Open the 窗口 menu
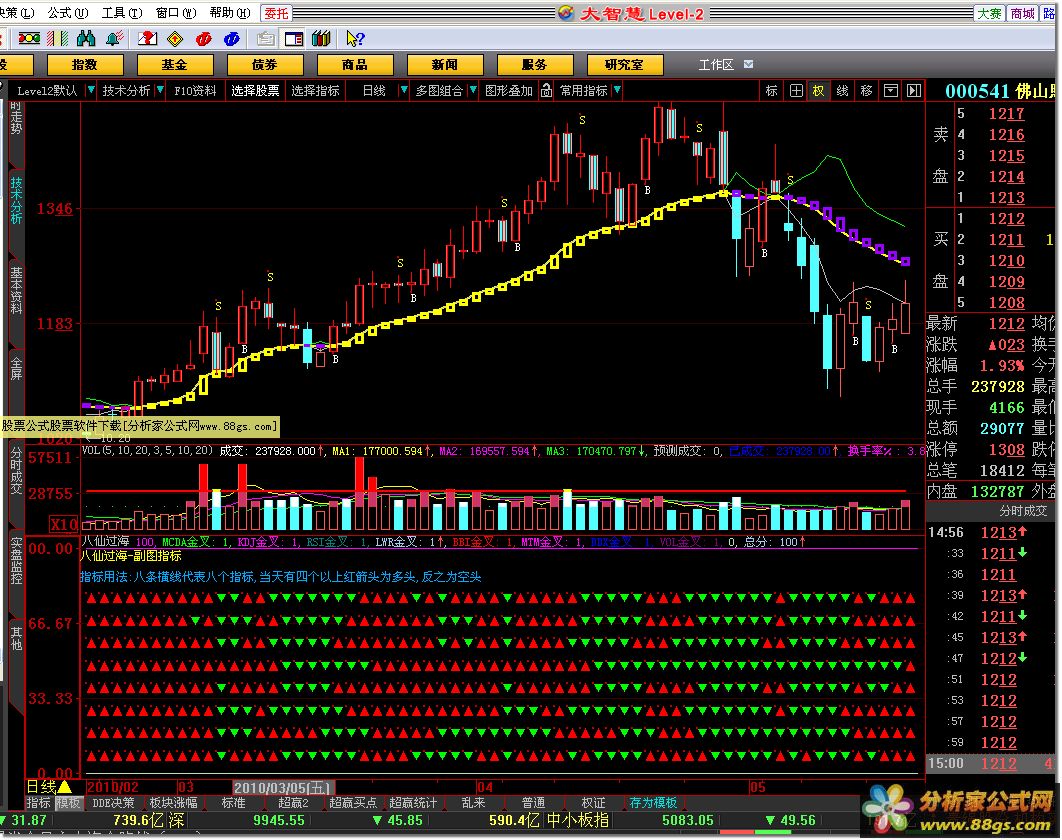The image size is (1062, 840). click(175, 13)
